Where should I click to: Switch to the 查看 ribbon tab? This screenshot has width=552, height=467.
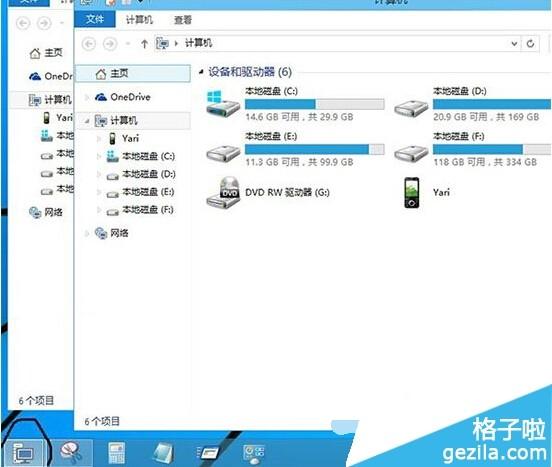[x=183, y=20]
